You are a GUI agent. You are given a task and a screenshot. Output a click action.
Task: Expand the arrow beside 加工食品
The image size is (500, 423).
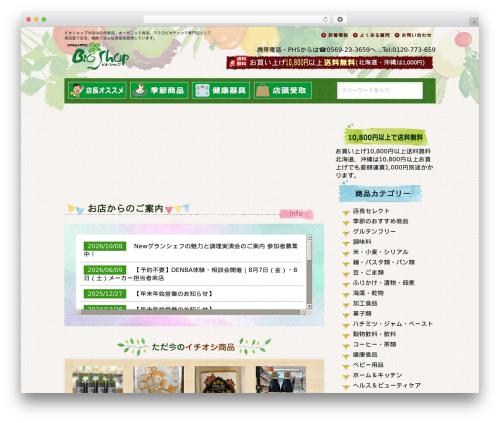(x=346, y=305)
